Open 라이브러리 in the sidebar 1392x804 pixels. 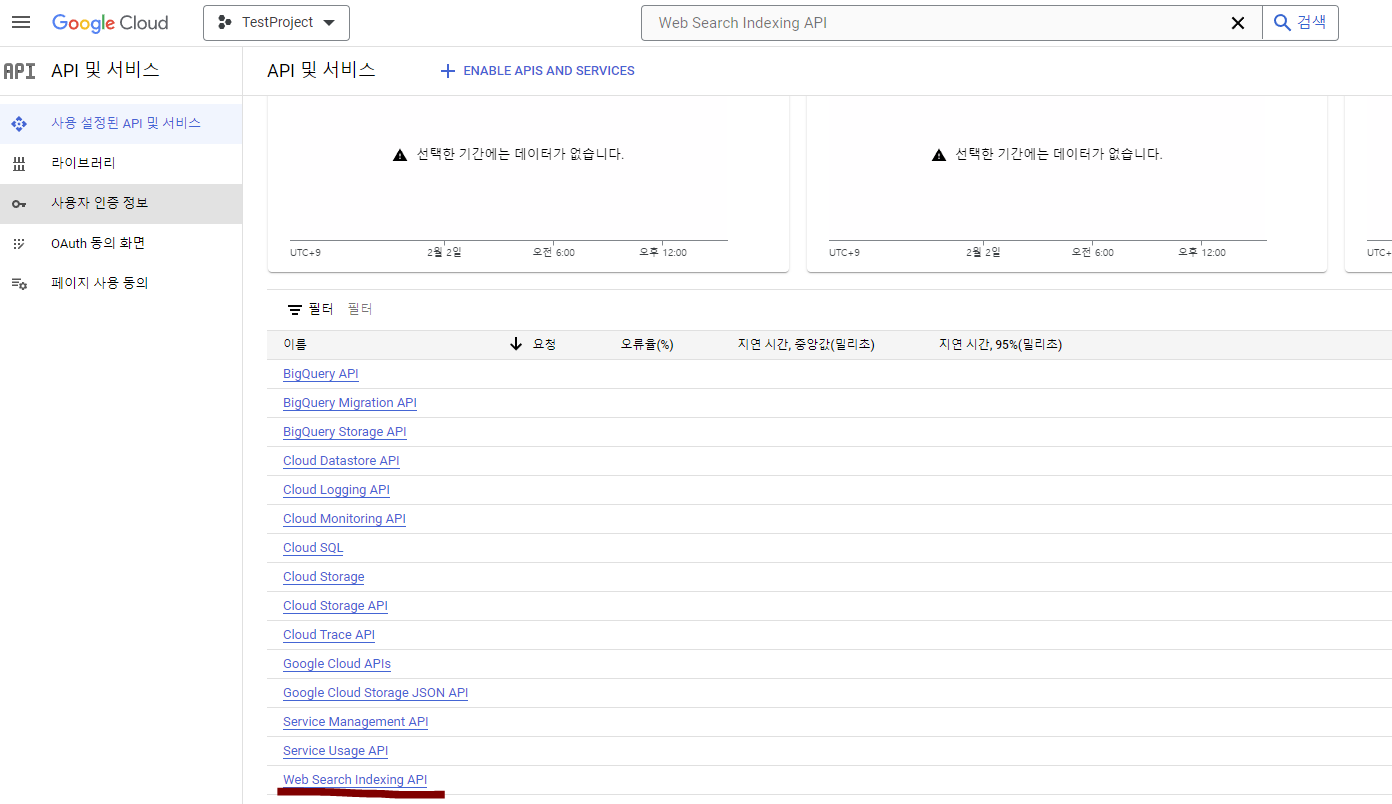point(121,163)
